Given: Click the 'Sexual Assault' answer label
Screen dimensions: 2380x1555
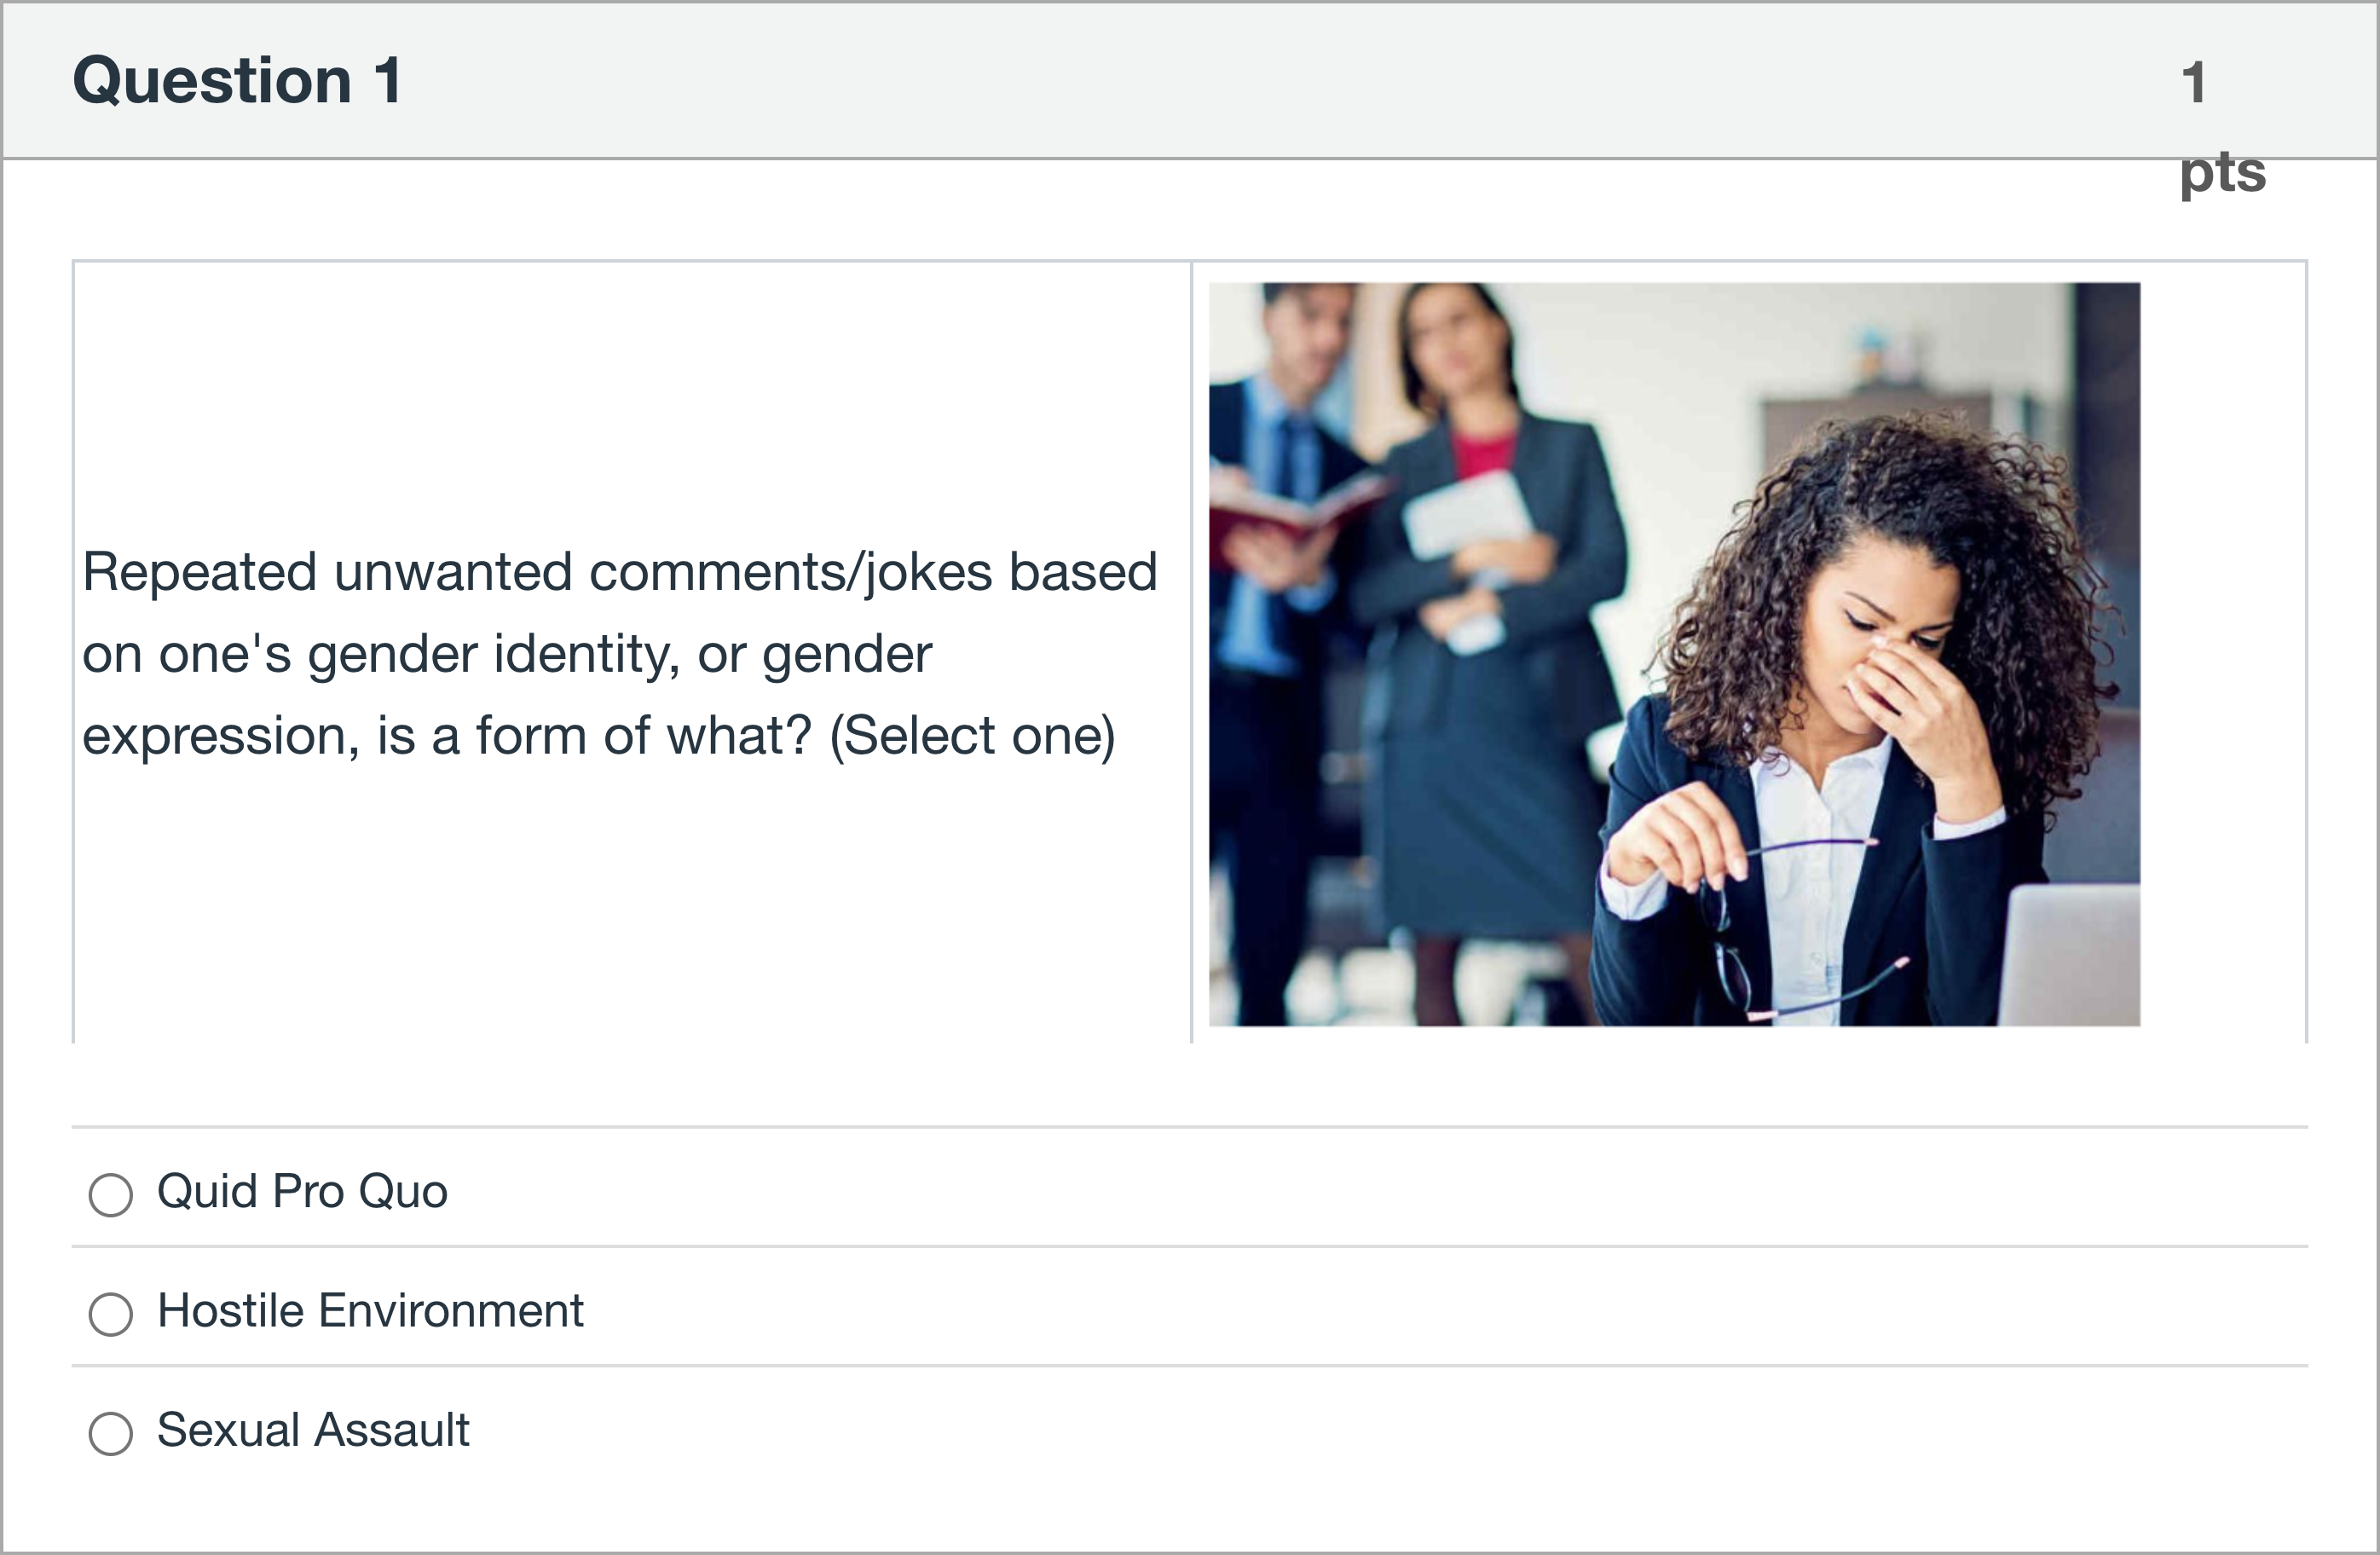Looking at the screenshot, I should (x=313, y=1430).
